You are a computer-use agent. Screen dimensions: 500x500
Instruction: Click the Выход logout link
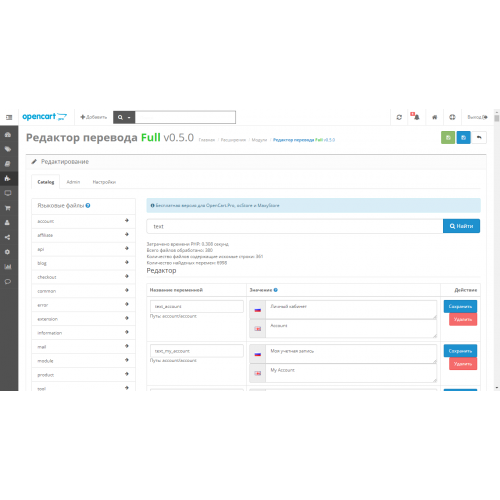coord(477,117)
